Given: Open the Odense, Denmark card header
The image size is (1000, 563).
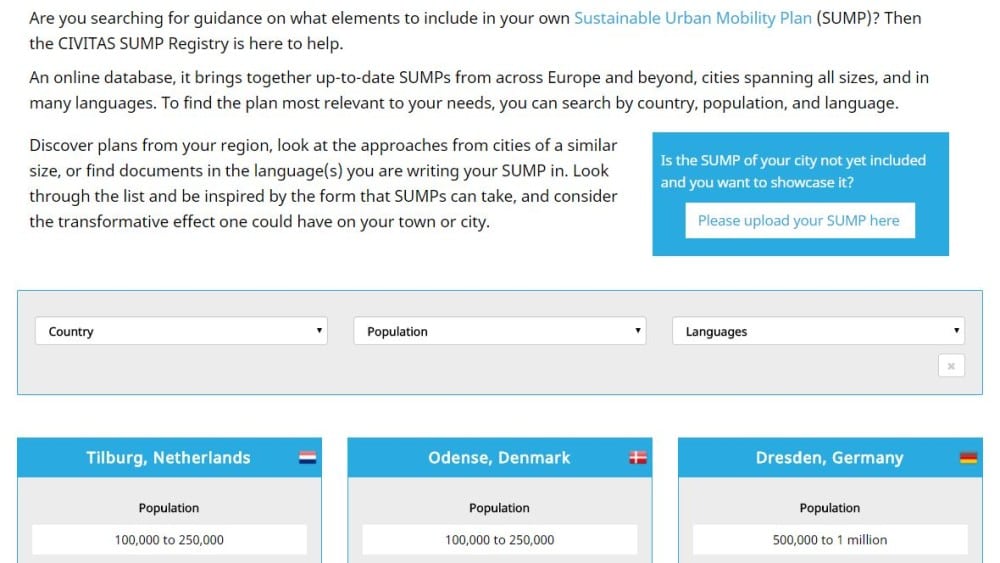Looking at the screenshot, I should tap(499, 458).
